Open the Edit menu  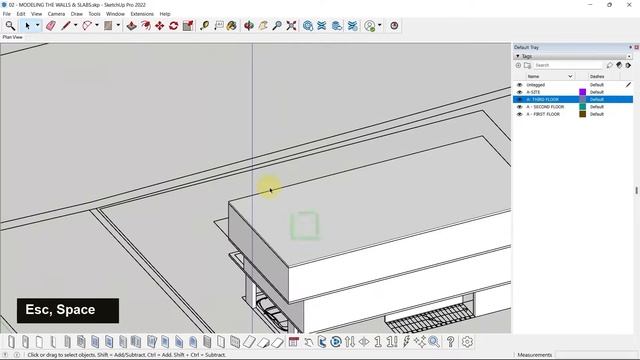pos(21,14)
